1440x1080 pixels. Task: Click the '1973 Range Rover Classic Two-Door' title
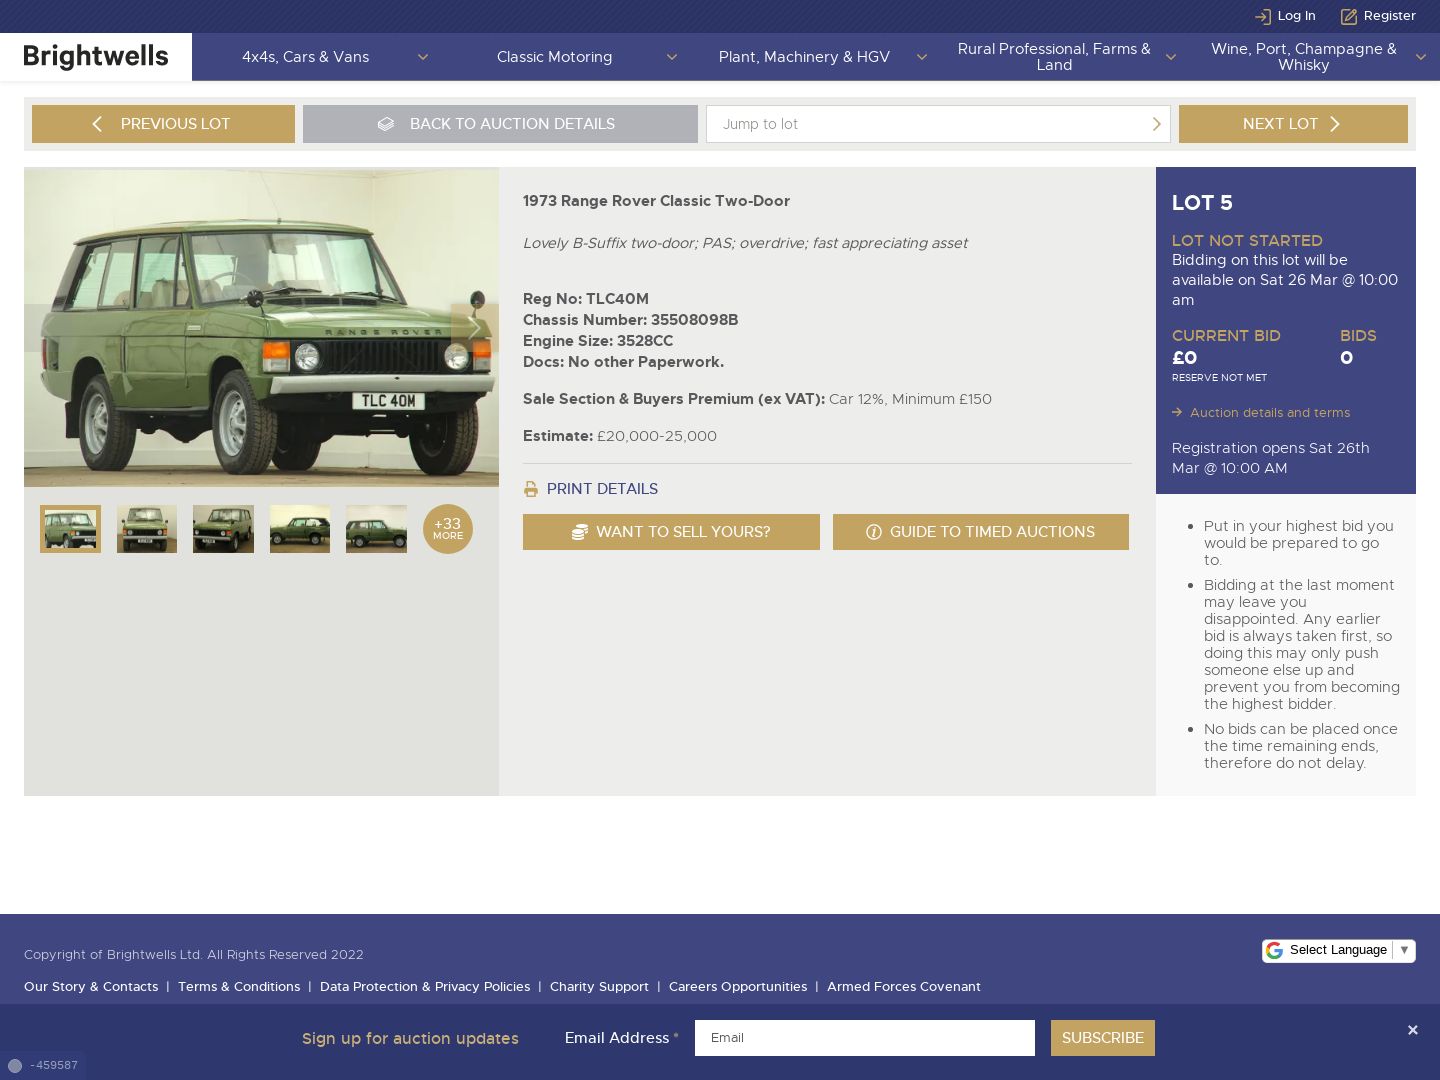[x=656, y=201]
